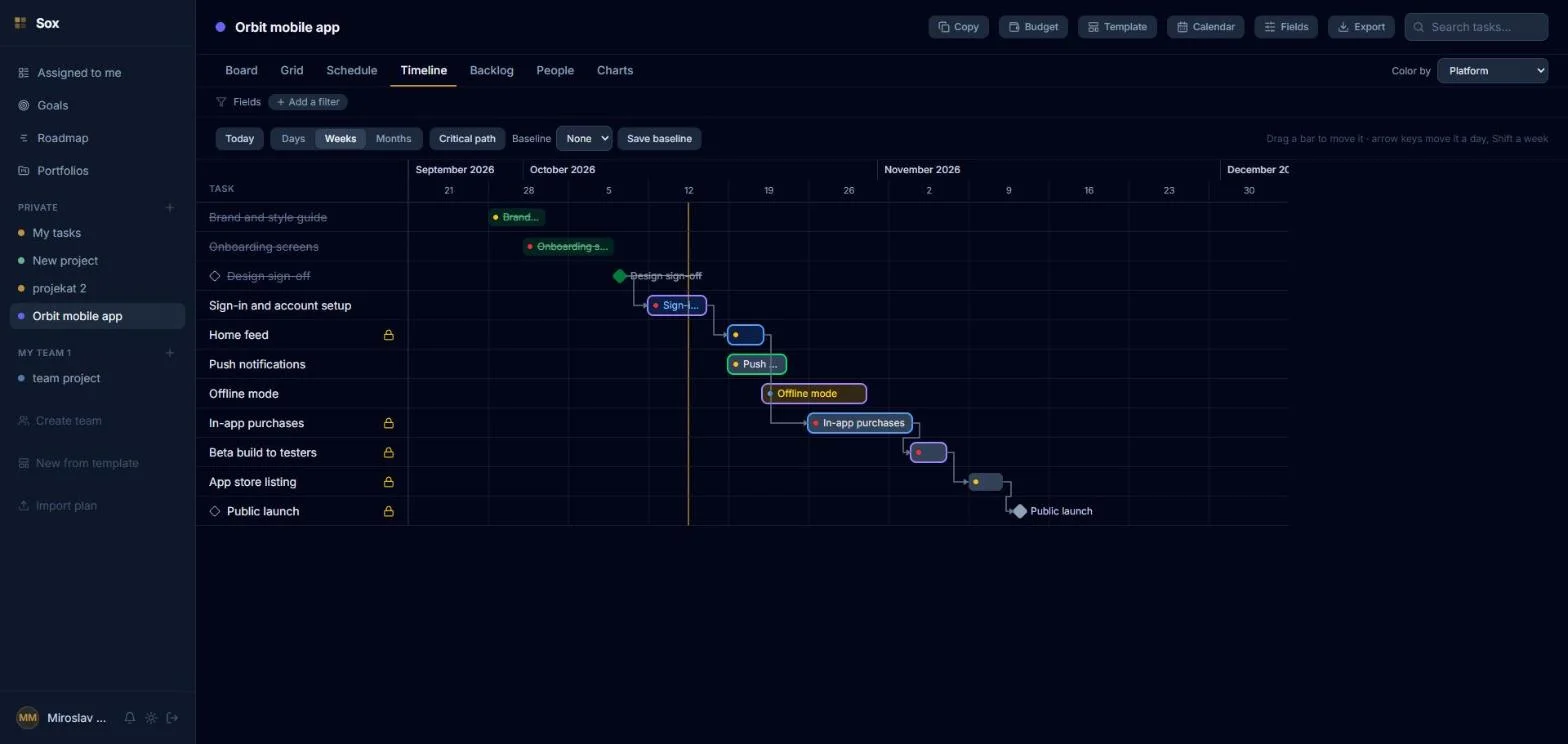Select the Days zoom level

[x=293, y=139]
